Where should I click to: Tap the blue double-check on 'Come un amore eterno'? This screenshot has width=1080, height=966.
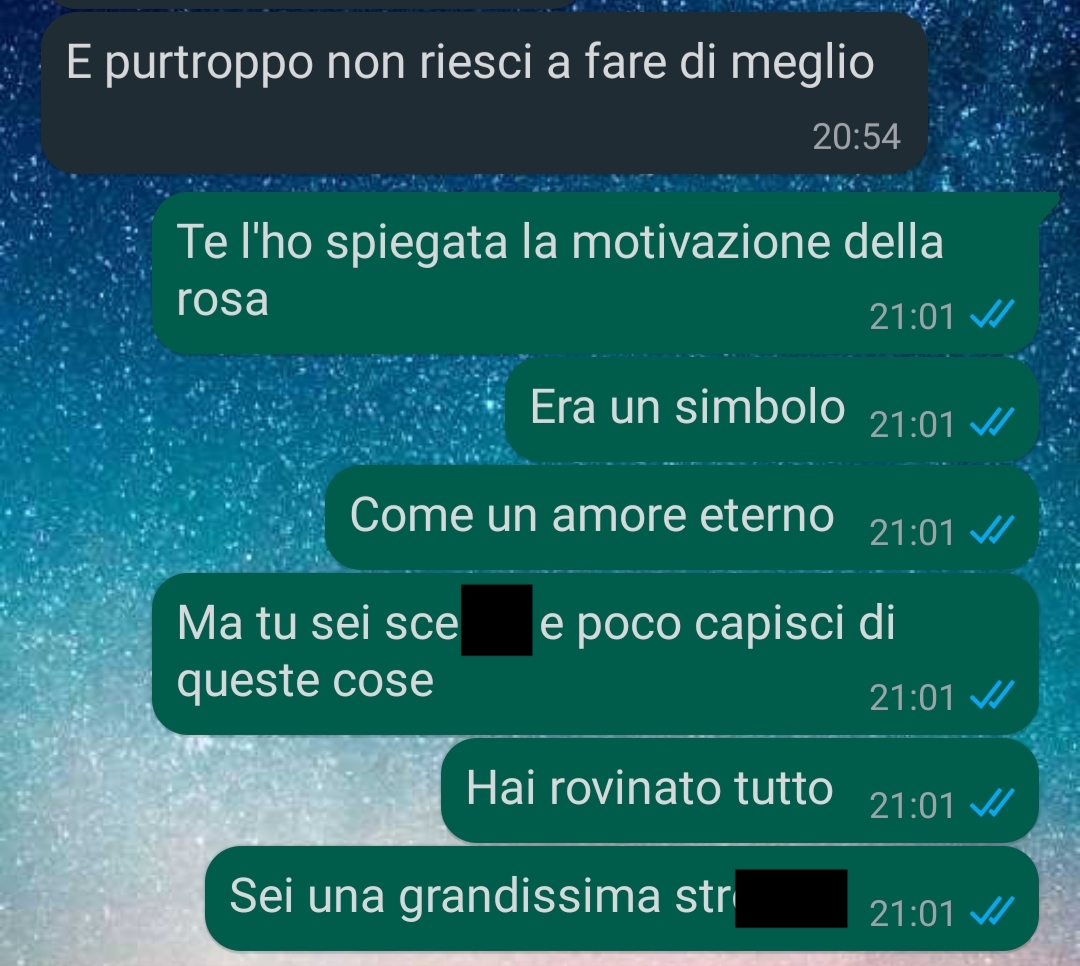click(x=992, y=530)
